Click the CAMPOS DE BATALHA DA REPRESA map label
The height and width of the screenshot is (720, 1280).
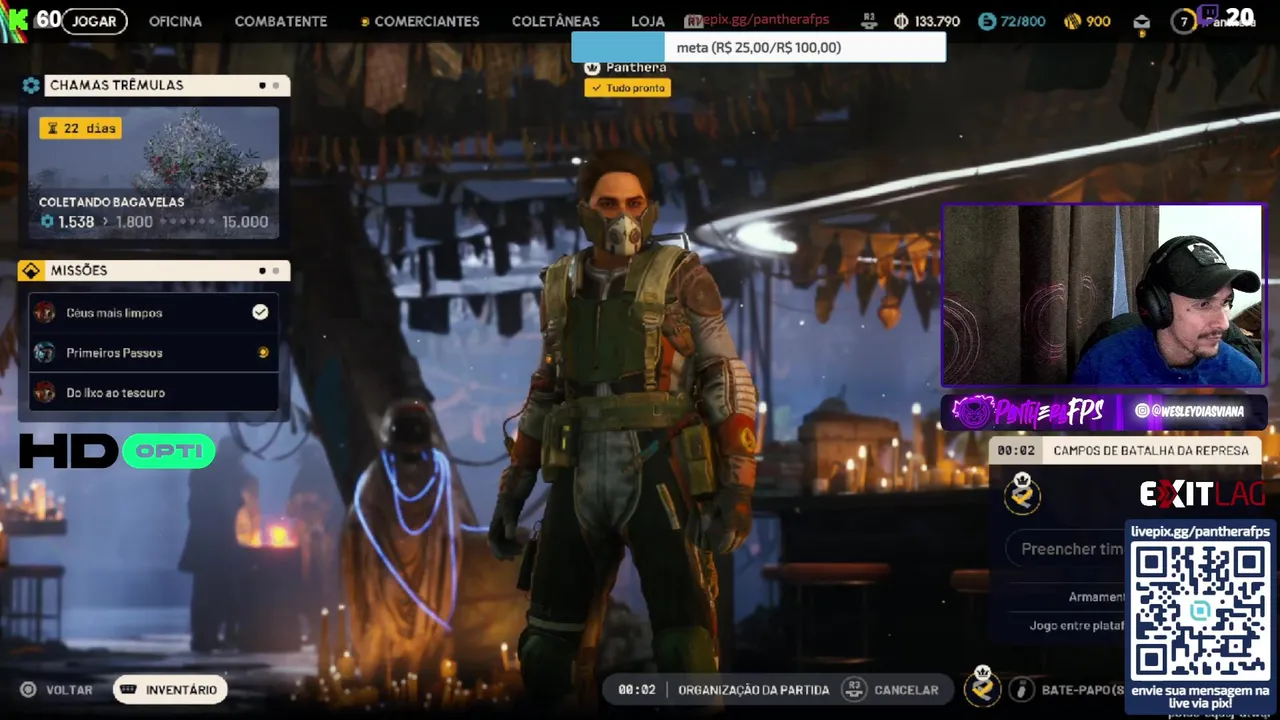[x=1151, y=451]
